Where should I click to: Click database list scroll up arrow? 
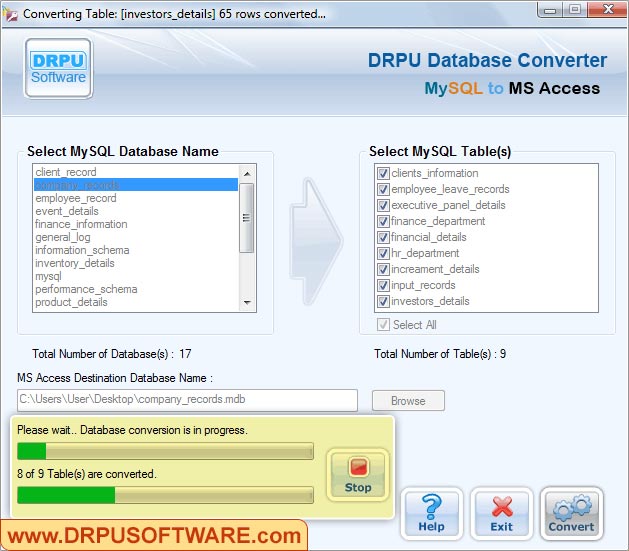coord(247,174)
